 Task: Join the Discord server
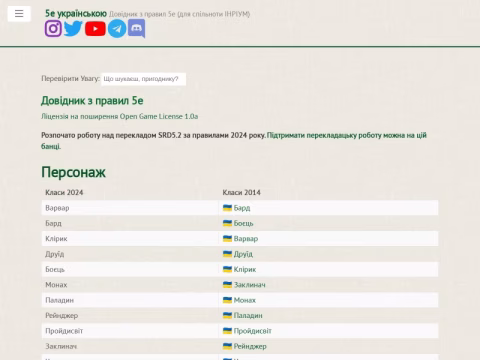click(136, 28)
